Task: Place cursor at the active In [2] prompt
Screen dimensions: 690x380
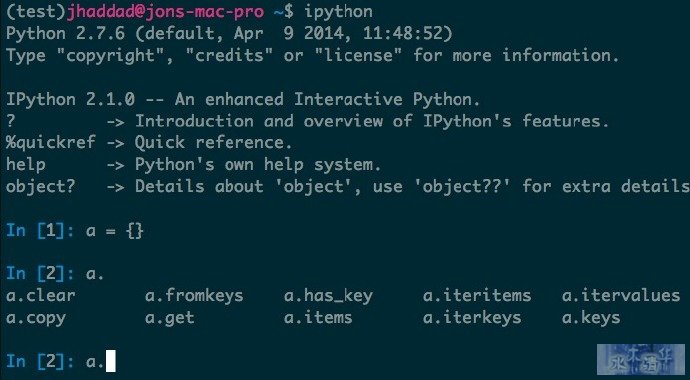Action: (40, 362)
